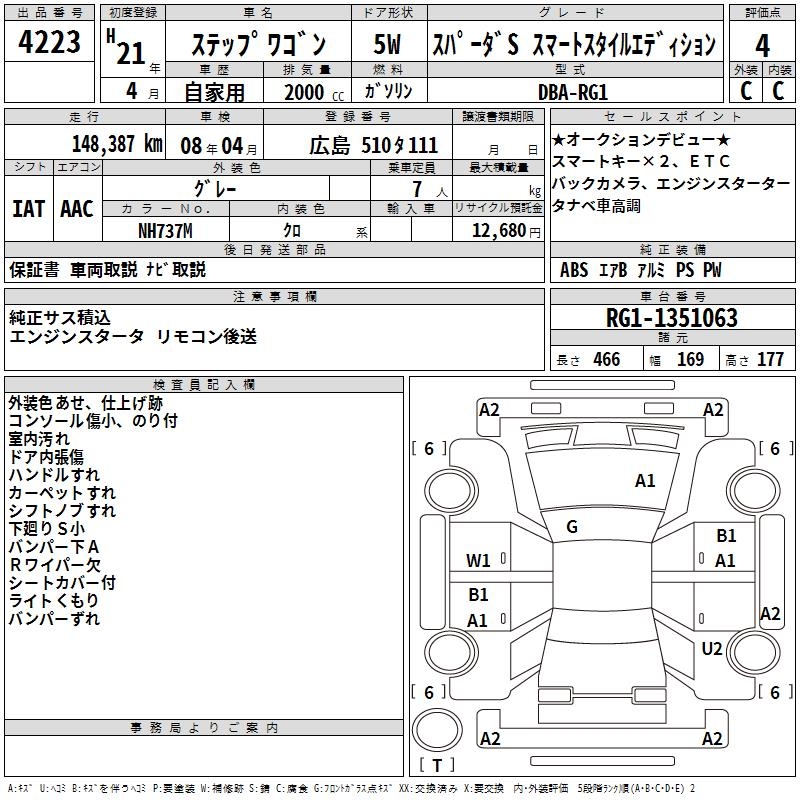Select the chassis number RG1-1351063
Screen dimensions: 800x800
point(672,318)
